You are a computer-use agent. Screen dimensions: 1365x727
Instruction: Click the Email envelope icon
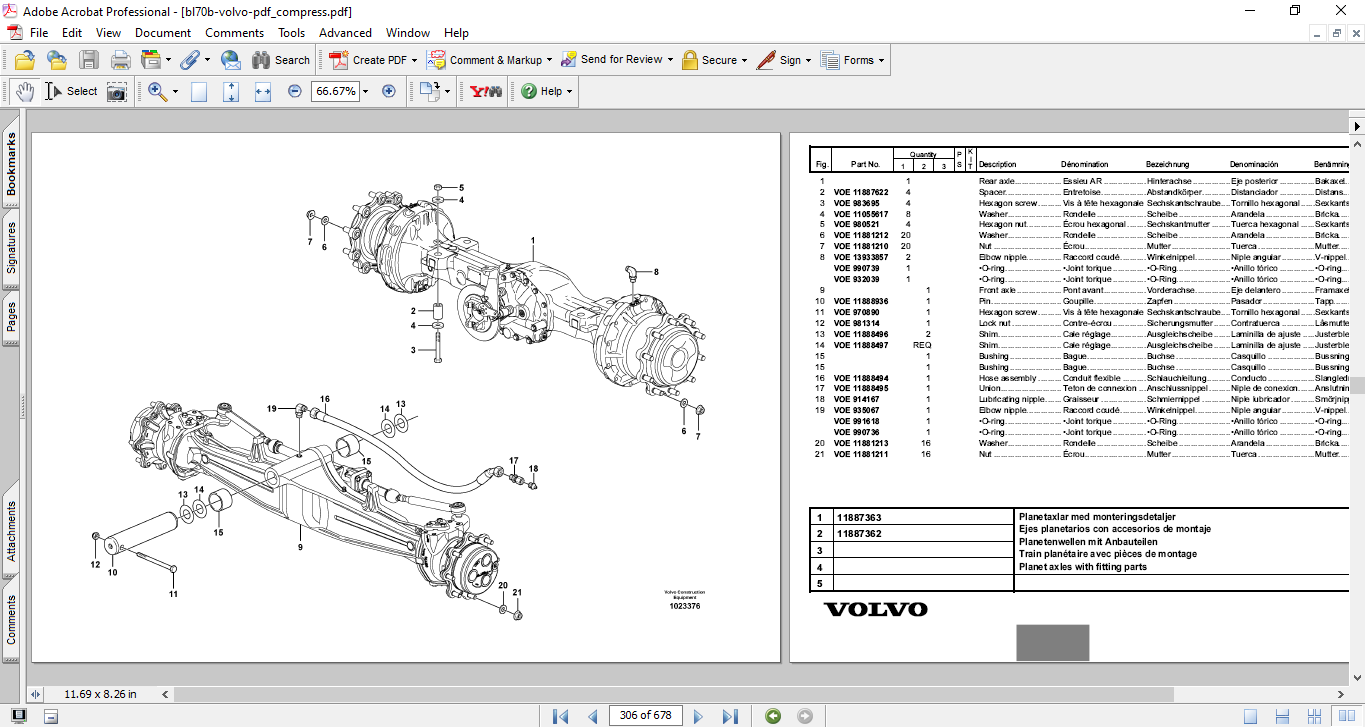pos(230,60)
